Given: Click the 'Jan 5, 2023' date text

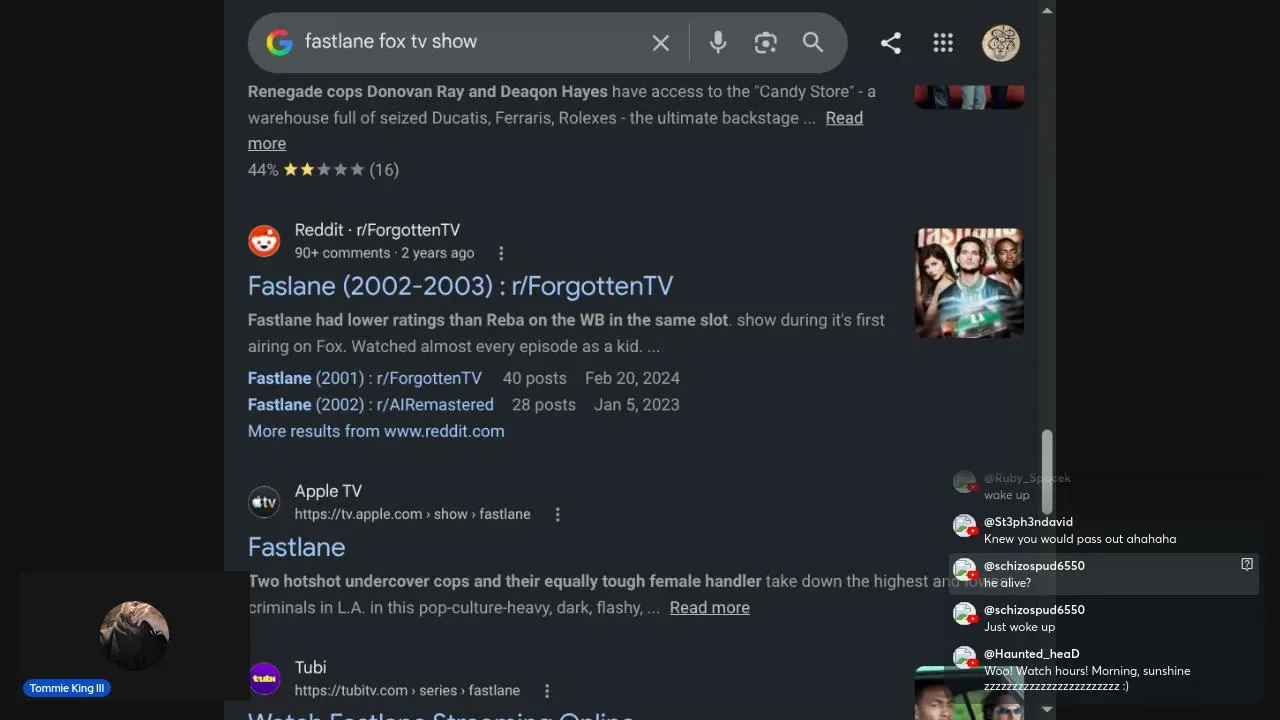Looking at the screenshot, I should [x=637, y=405].
